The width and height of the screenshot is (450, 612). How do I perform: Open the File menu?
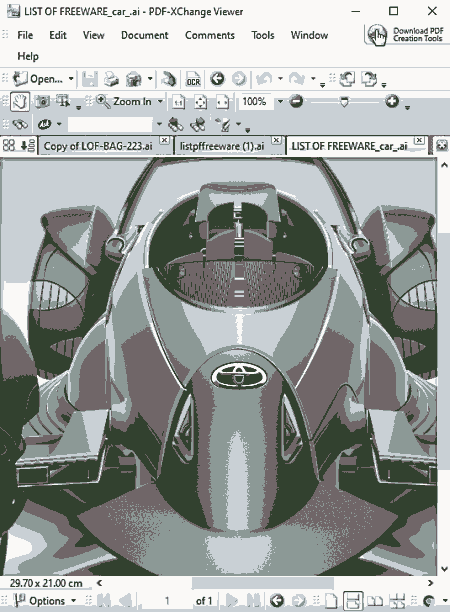25,35
